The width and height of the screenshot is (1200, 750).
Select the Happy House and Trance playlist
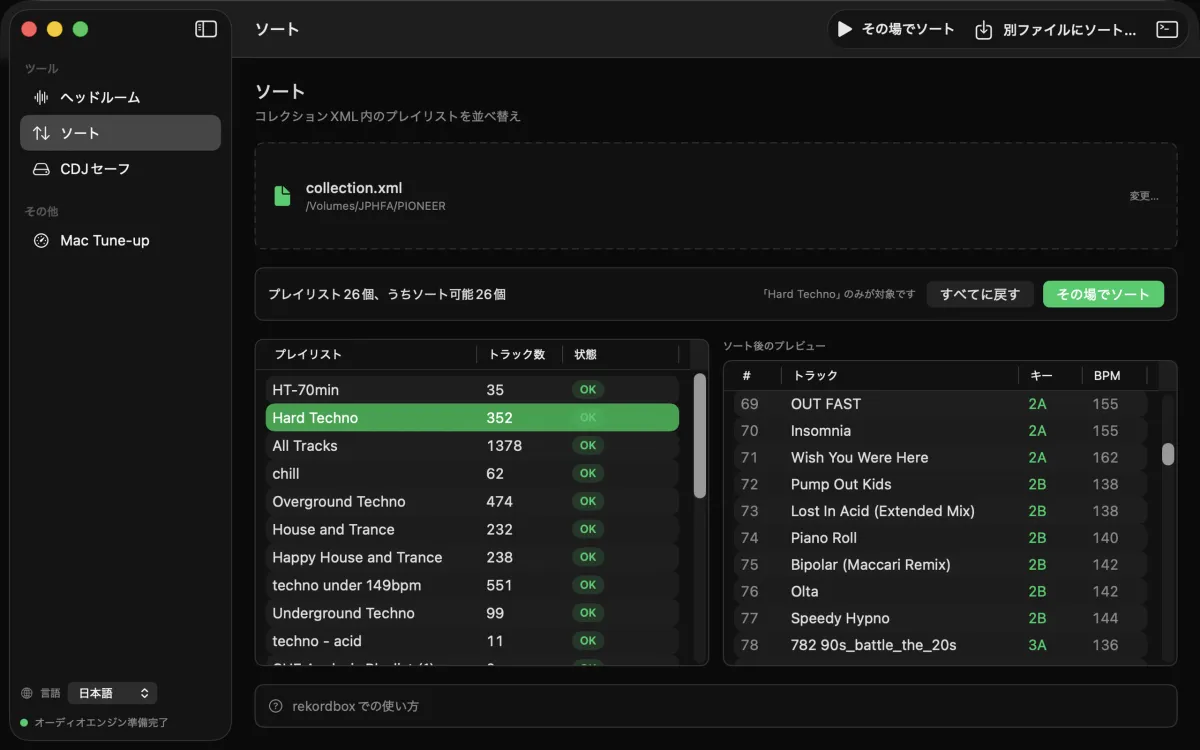pyautogui.click(x=472, y=558)
